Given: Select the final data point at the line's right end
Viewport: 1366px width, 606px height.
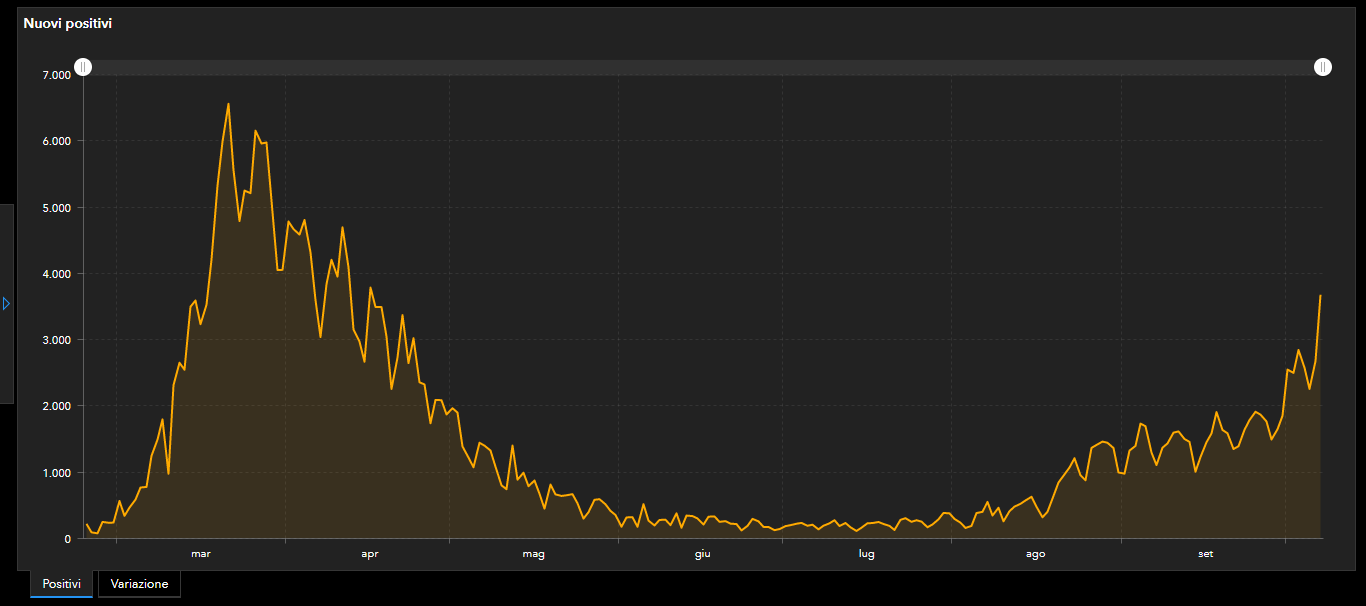Looking at the screenshot, I should [x=1320, y=296].
